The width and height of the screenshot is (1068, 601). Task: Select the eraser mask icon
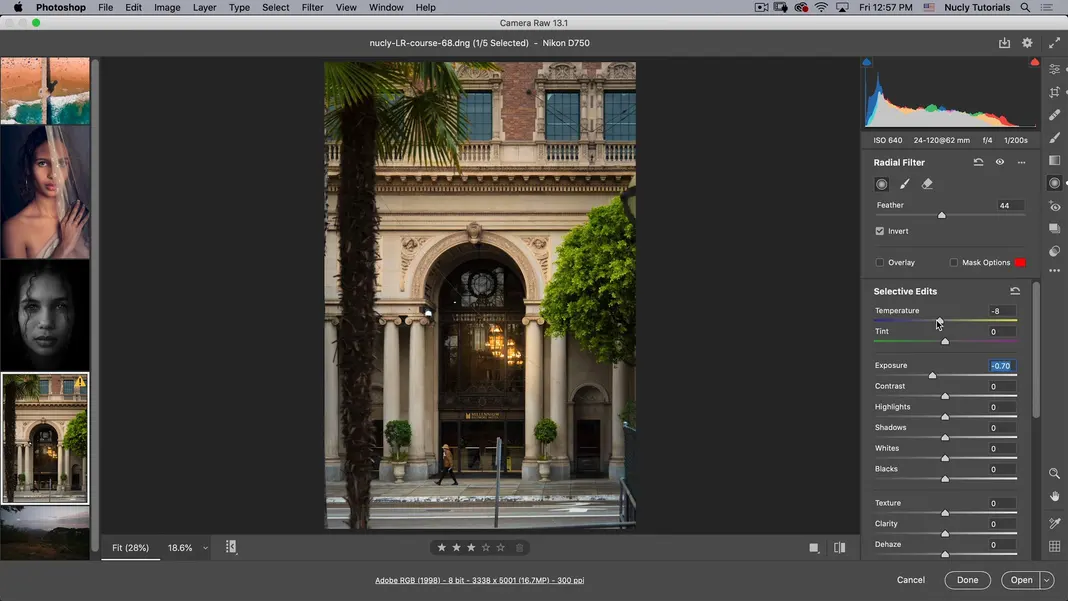927,184
